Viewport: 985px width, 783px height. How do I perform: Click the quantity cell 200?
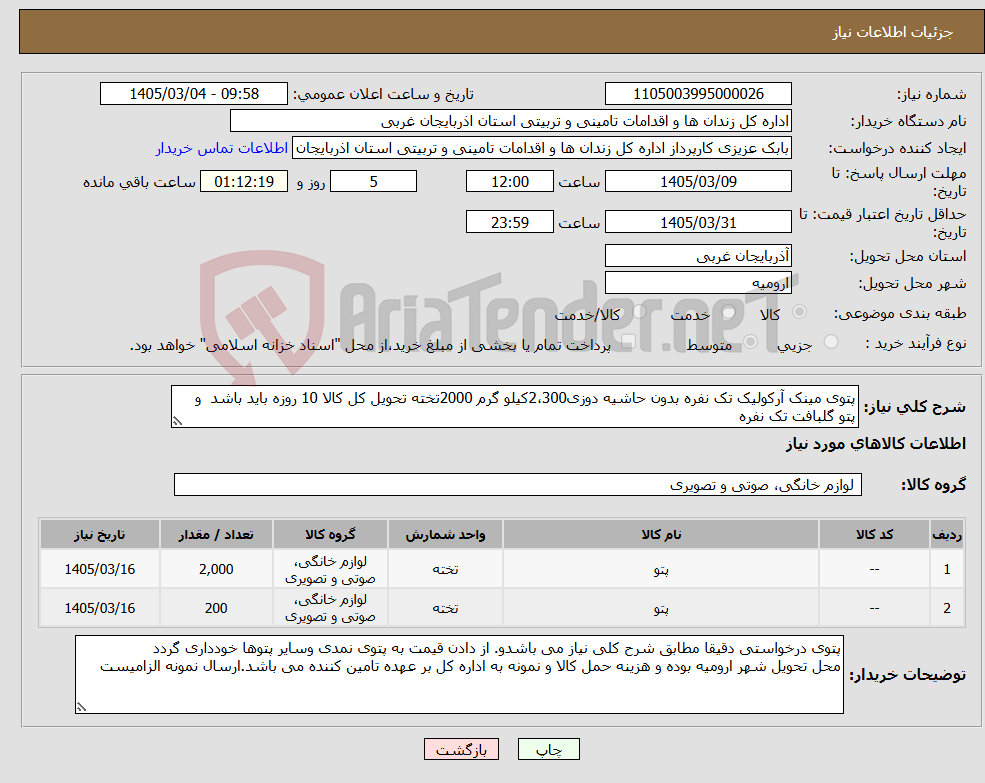click(x=216, y=608)
